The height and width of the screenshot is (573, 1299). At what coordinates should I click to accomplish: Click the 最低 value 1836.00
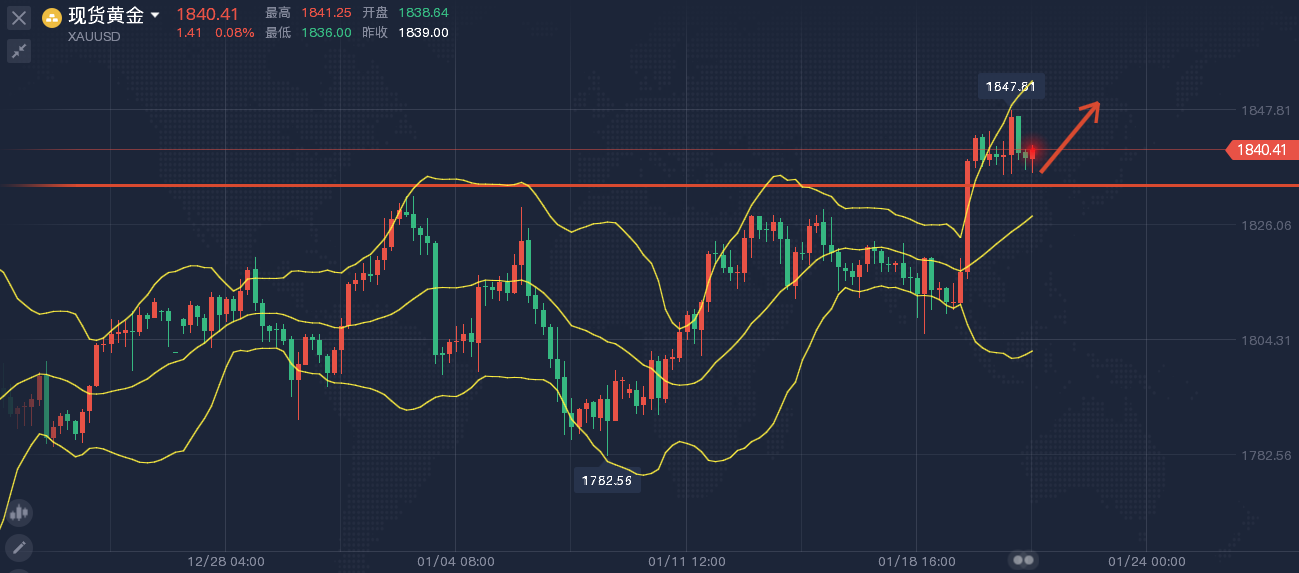[x=326, y=32]
